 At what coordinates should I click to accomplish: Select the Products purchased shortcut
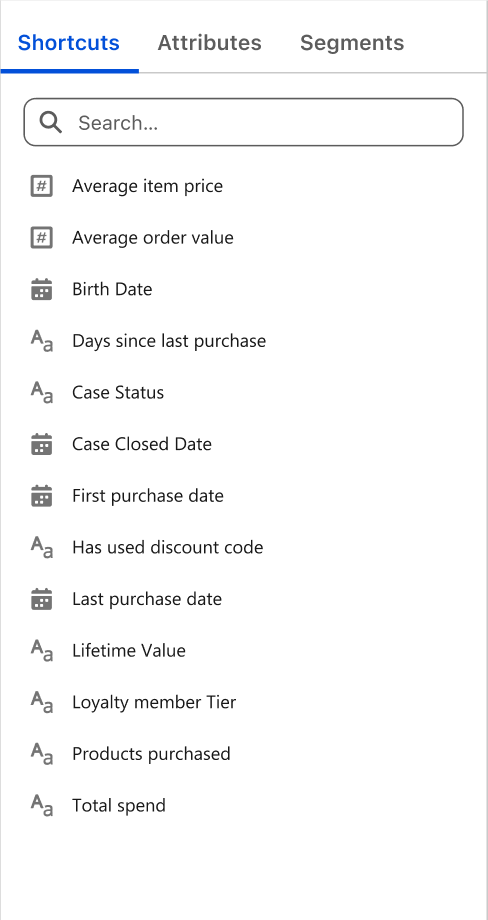243,754
